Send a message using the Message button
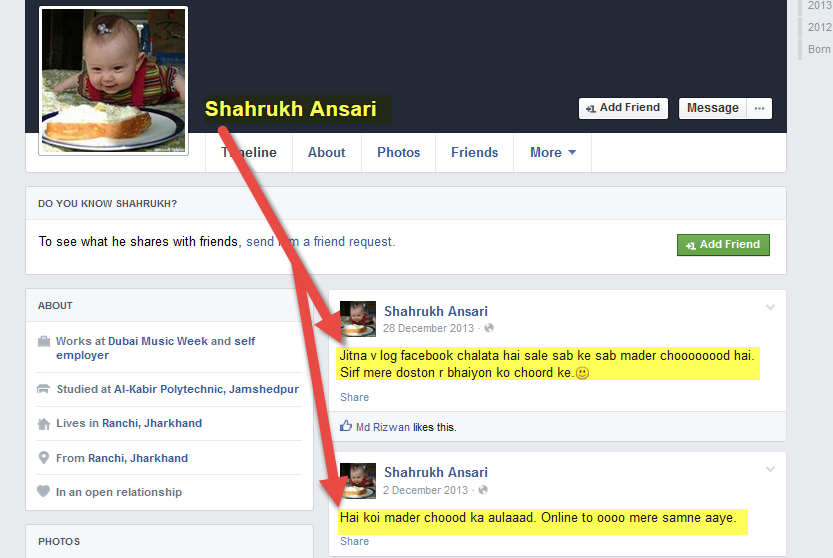This screenshot has height=558, width=833. tap(712, 108)
